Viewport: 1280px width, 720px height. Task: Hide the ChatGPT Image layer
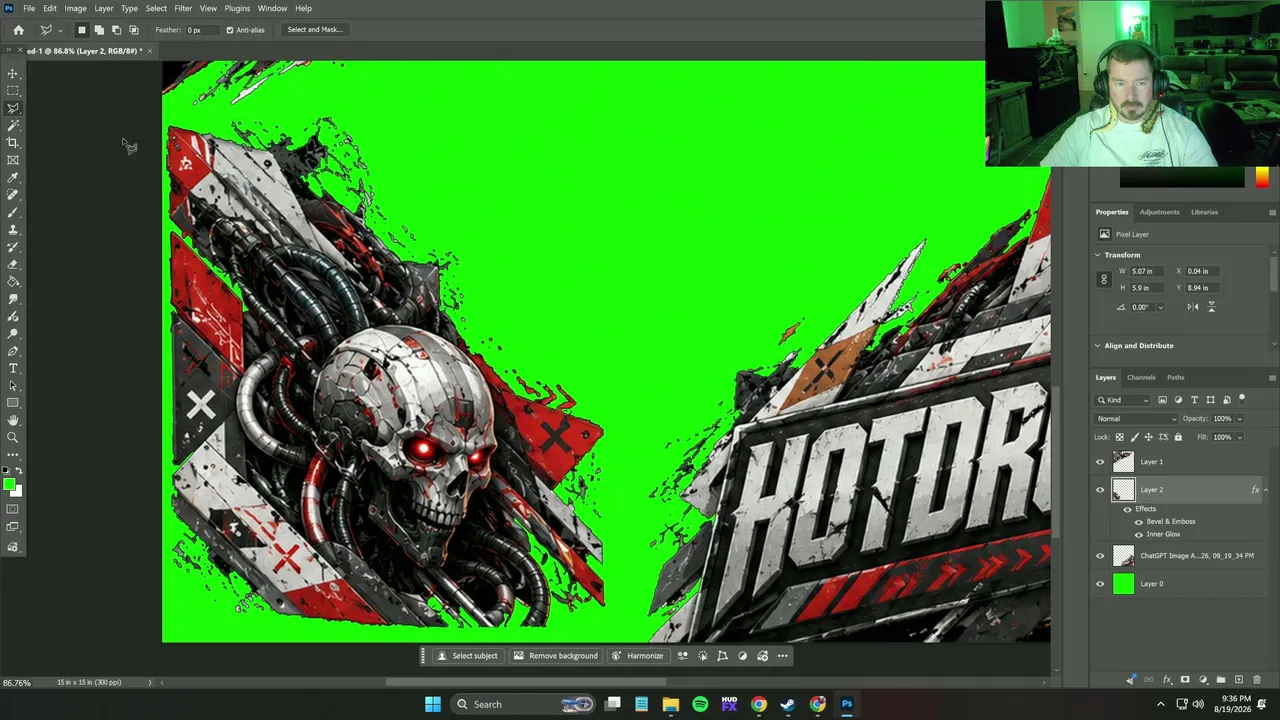(x=1100, y=556)
